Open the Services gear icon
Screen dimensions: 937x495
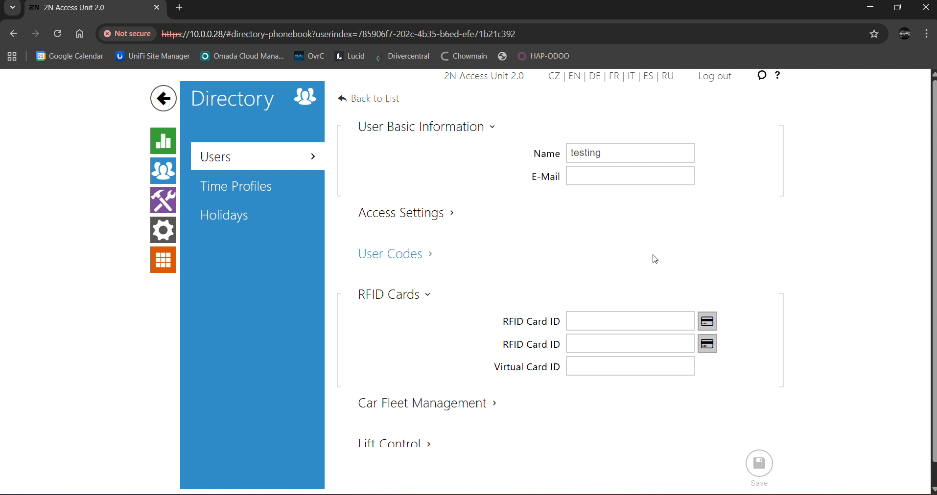[163, 230]
